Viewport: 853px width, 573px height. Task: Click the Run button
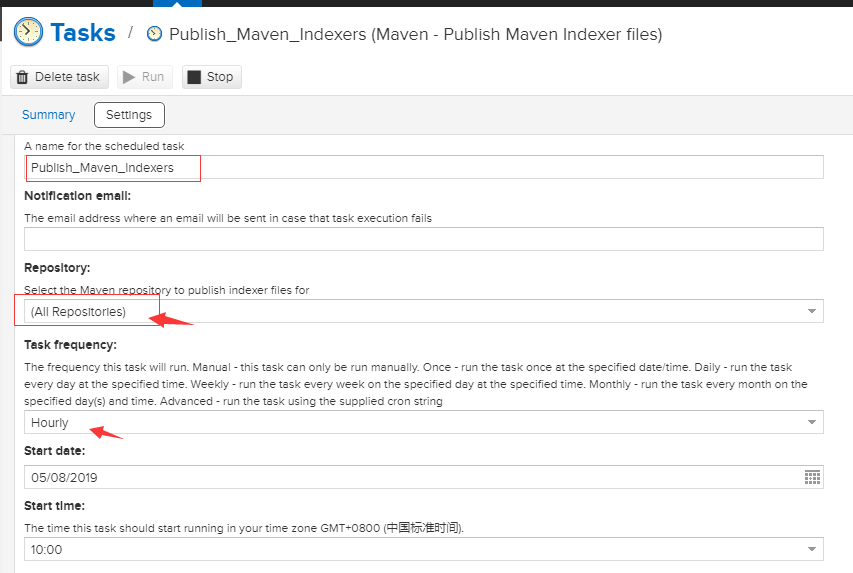click(145, 77)
